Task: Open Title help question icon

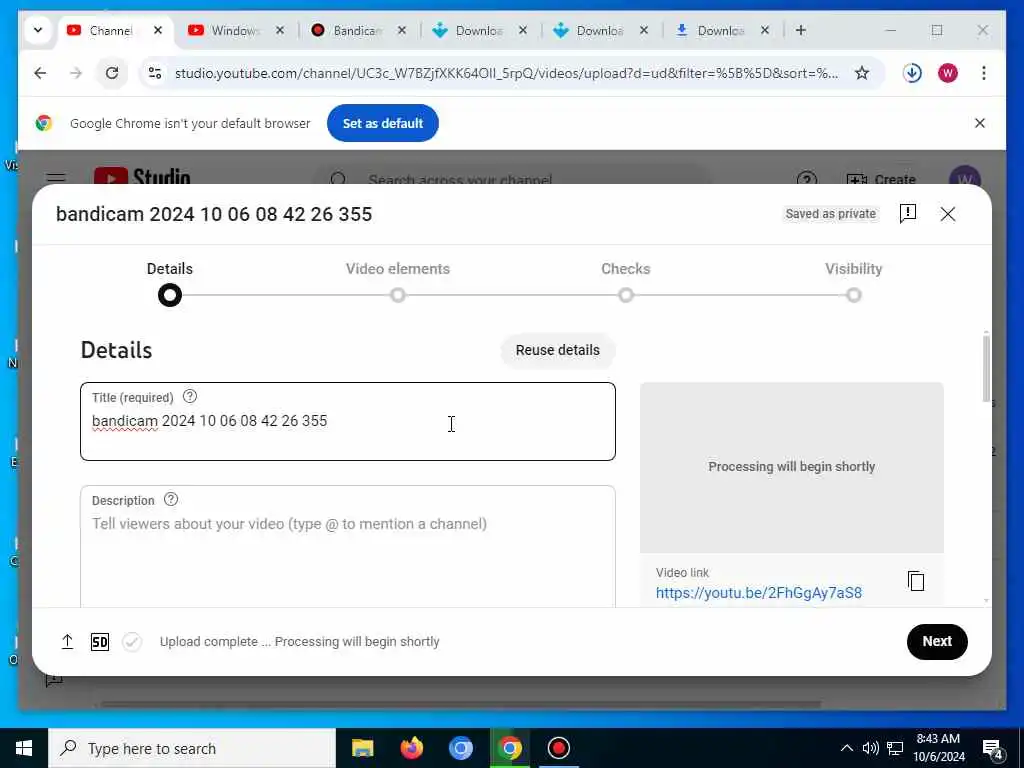Action: [x=189, y=396]
